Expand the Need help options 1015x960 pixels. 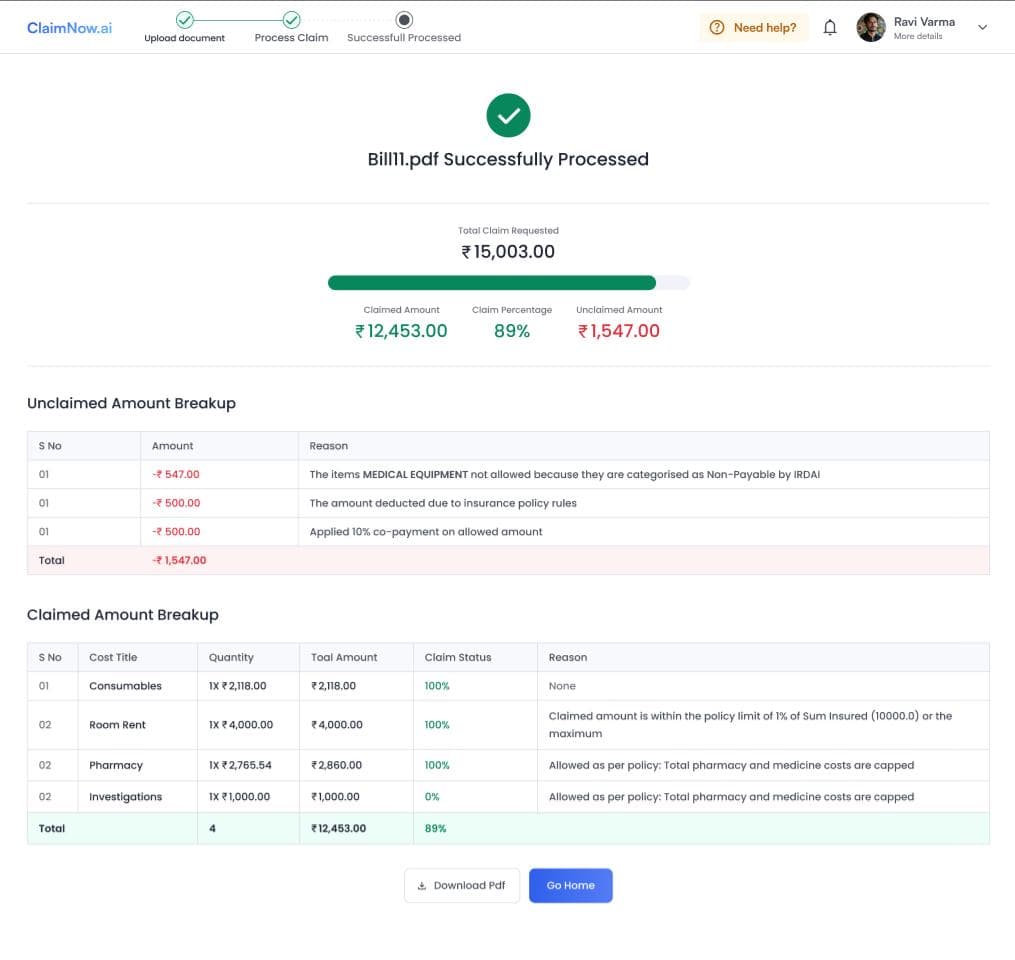753,27
